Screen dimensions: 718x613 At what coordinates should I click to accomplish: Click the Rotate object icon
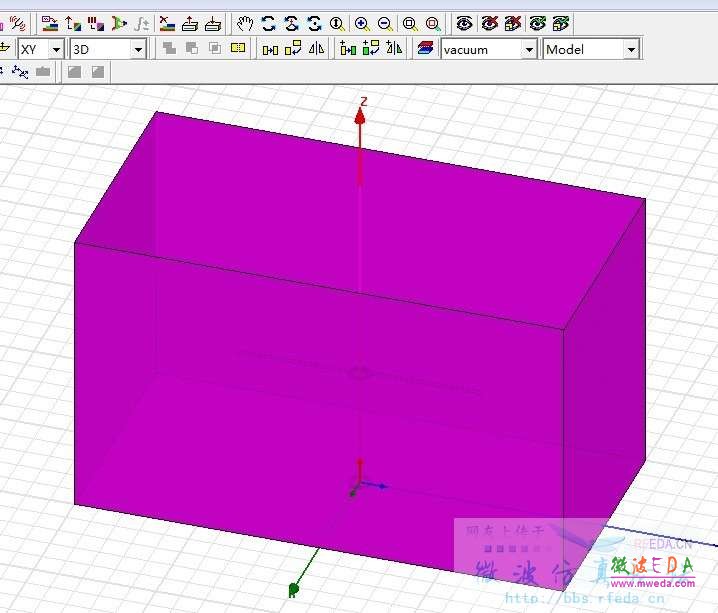(293, 49)
